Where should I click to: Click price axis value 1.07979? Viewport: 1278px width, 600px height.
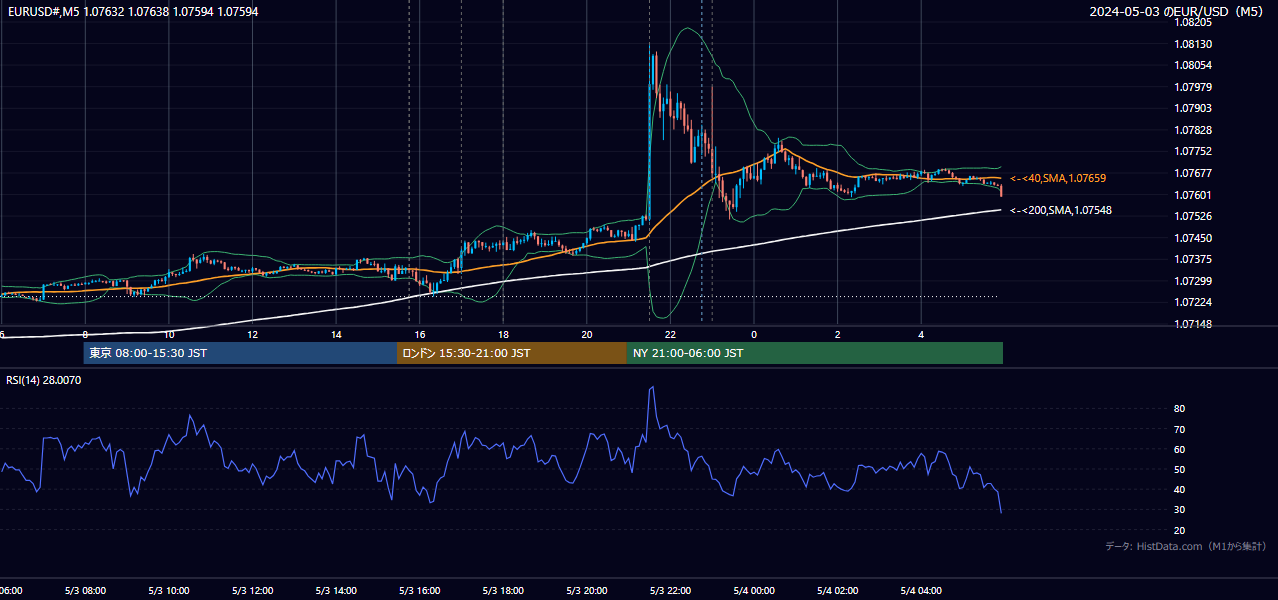(1193, 87)
